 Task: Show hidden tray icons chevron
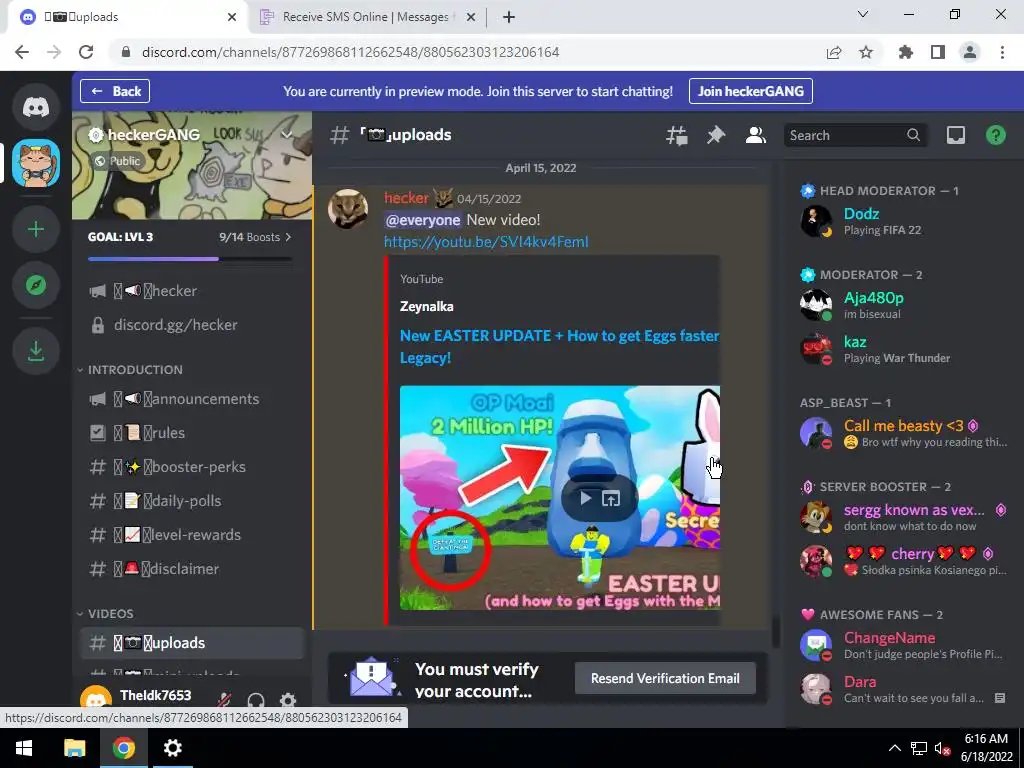click(895, 748)
